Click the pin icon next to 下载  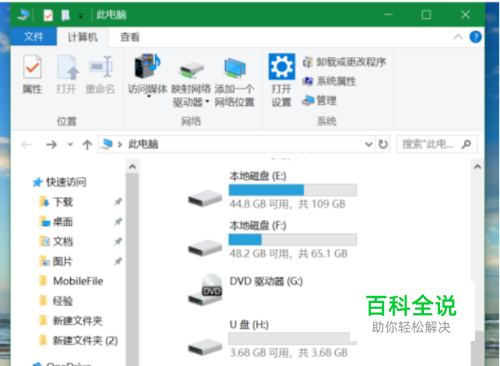pyautogui.click(x=118, y=202)
